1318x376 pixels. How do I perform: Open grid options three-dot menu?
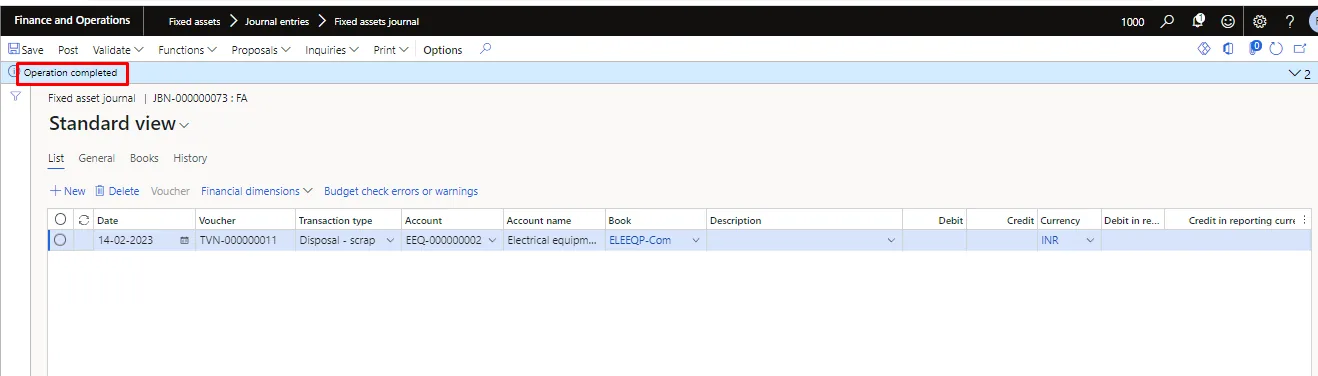click(1303, 220)
